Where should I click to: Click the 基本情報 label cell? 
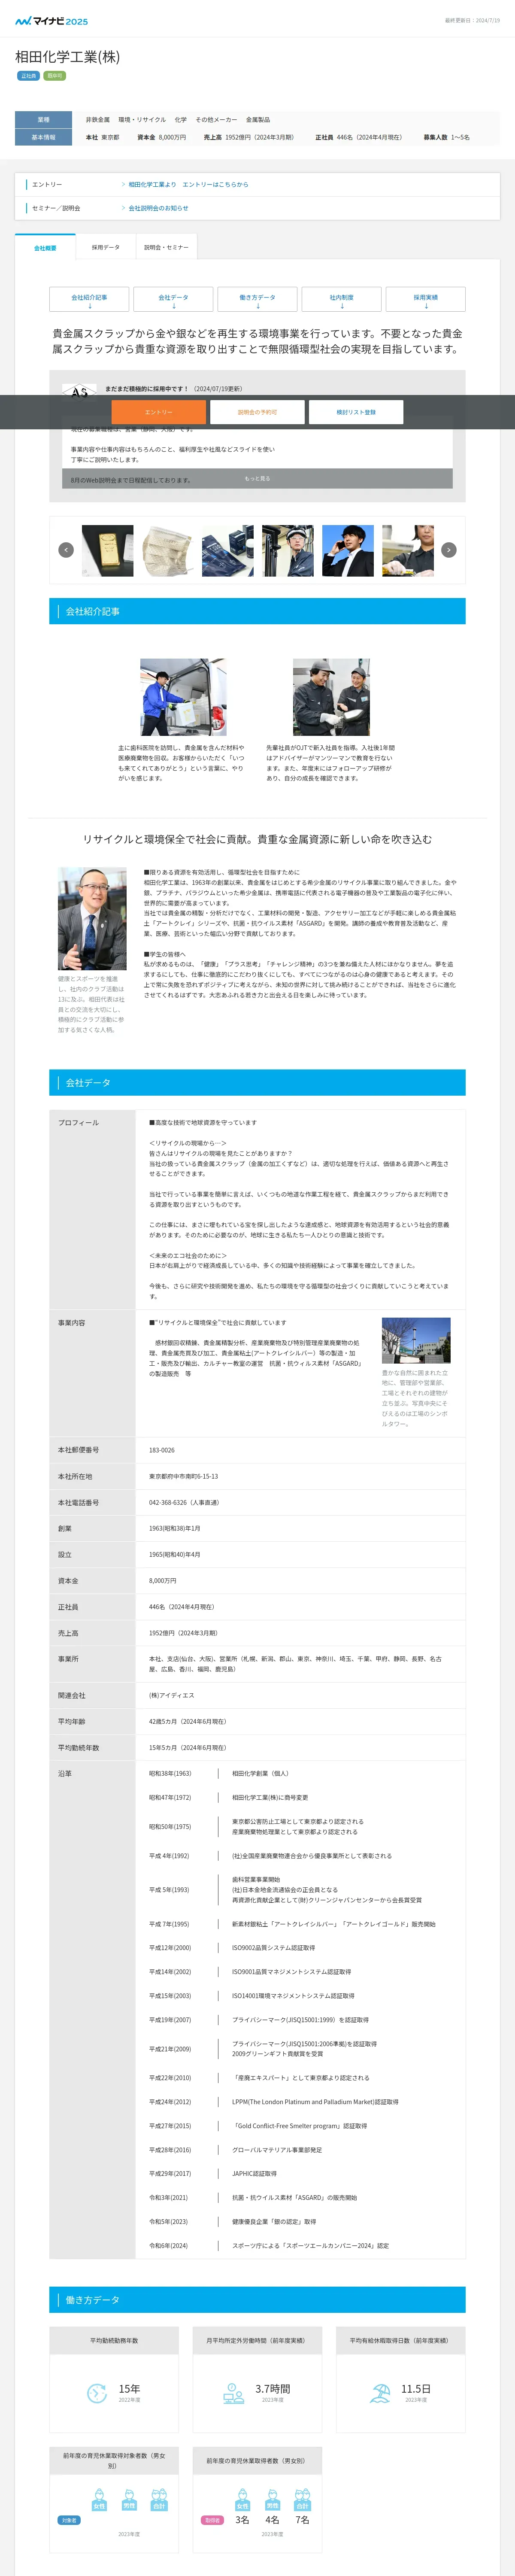[43, 137]
